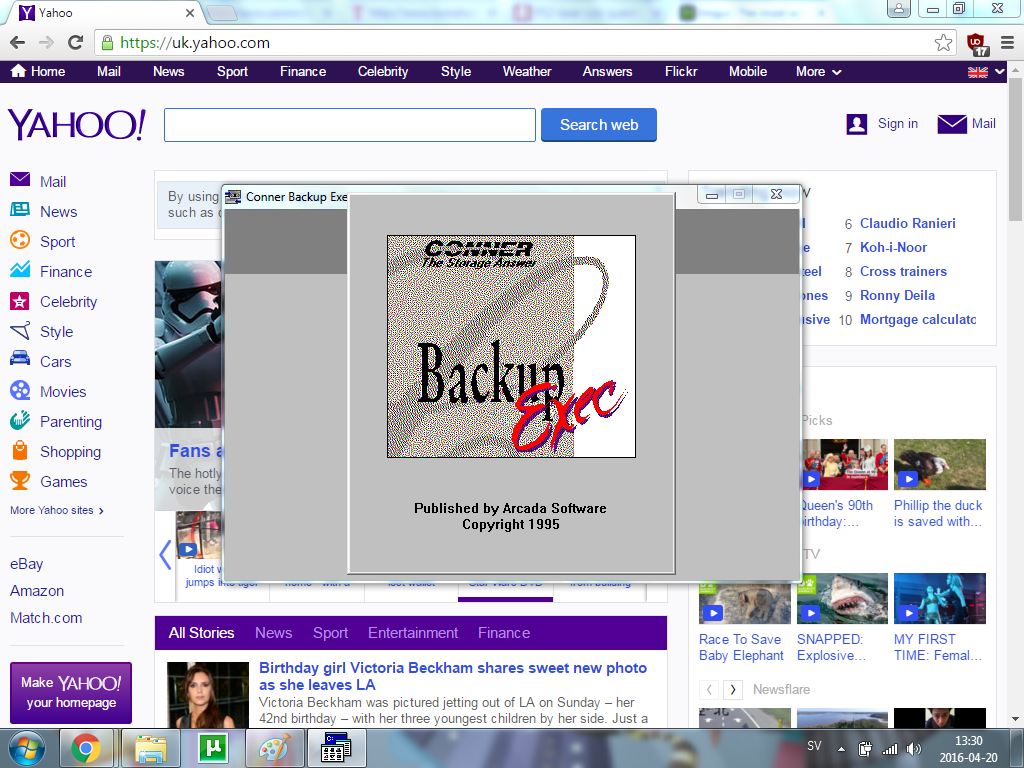The height and width of the screenshot is (768, 1024).
Task: Click the News icon in sidebar
Action: point(20,210)
